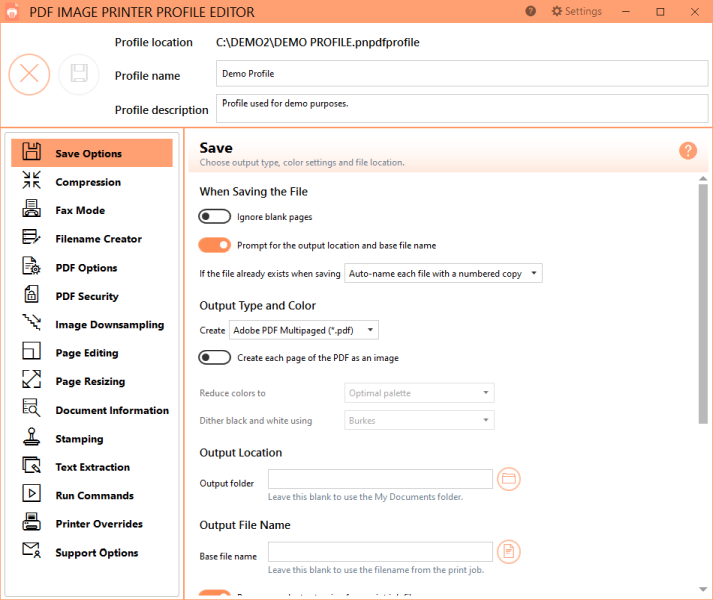
Task: Click the Filename Creator pencil icon
Action: (31, 237)
